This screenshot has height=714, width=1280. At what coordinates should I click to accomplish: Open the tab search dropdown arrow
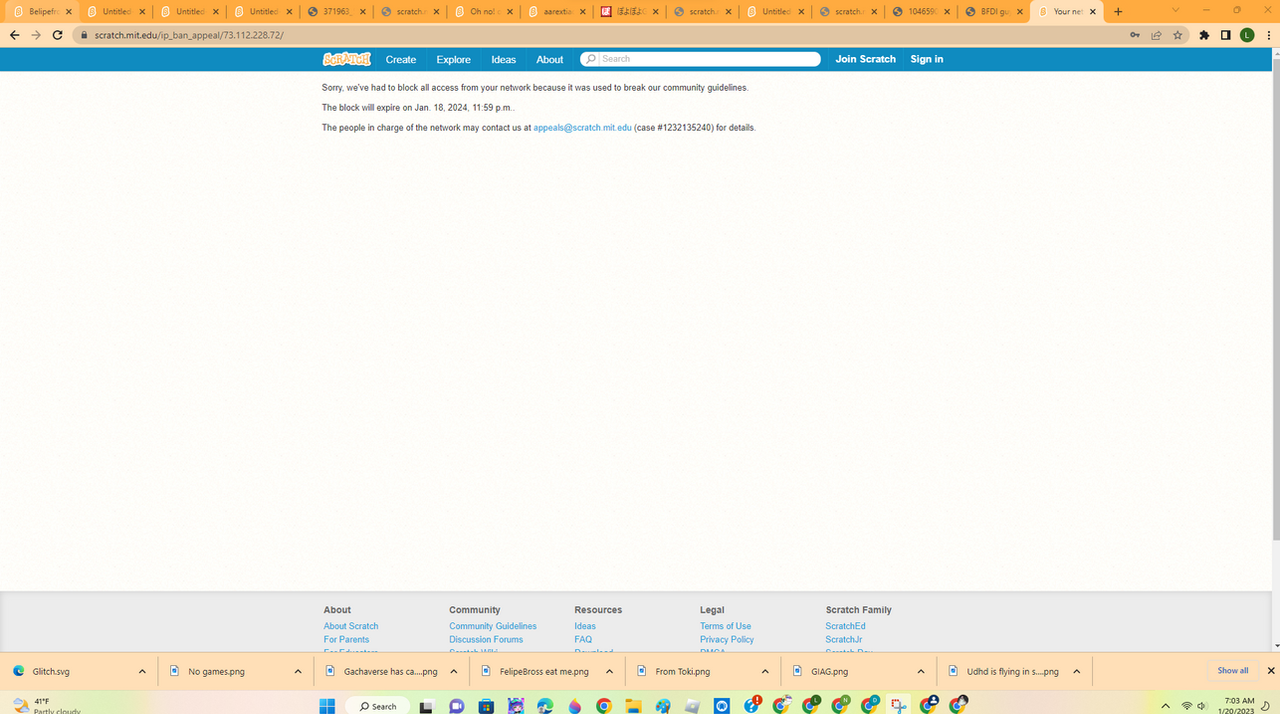coord(1175,11)
